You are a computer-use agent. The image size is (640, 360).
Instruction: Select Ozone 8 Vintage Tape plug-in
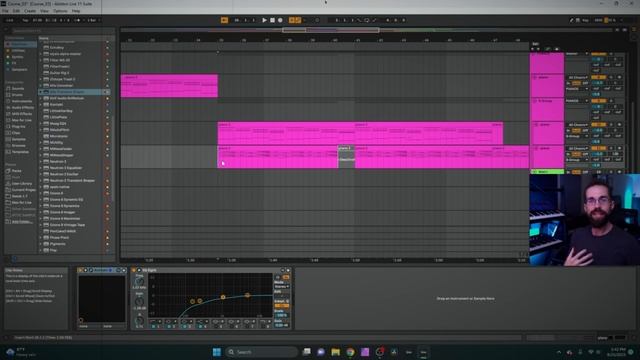pos(67,225)
